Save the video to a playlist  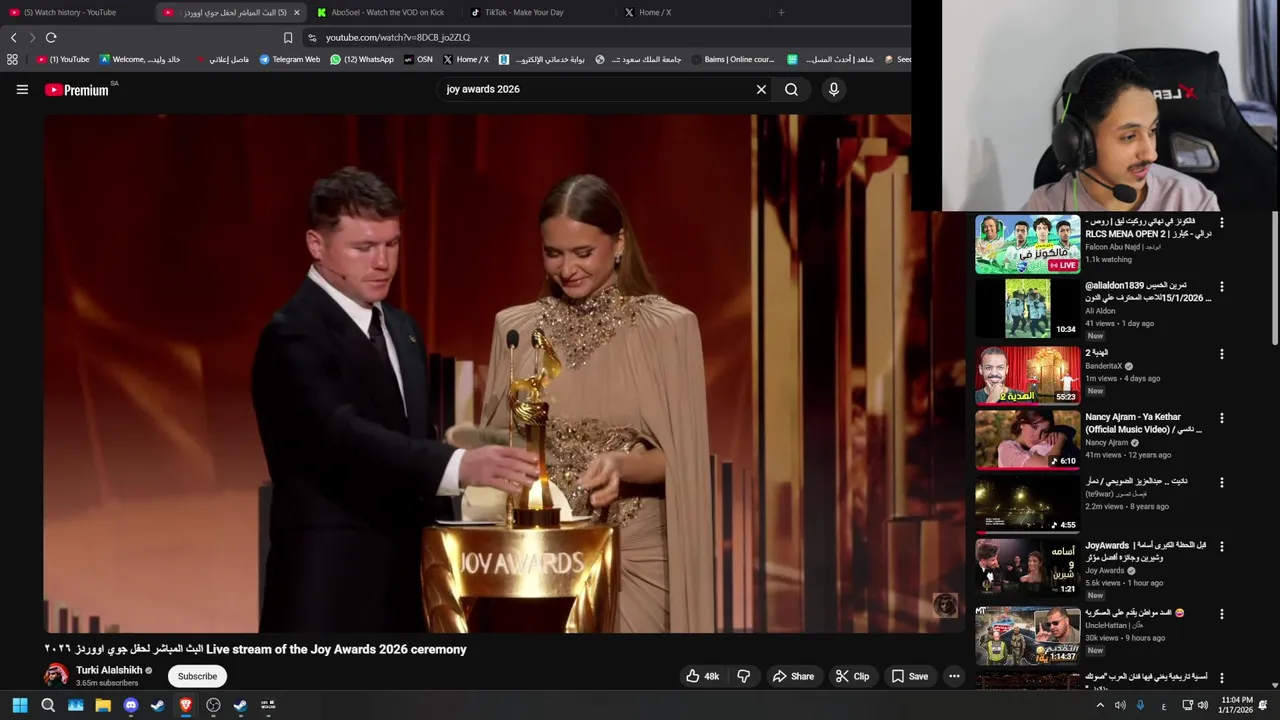click(x=910, y=676)
